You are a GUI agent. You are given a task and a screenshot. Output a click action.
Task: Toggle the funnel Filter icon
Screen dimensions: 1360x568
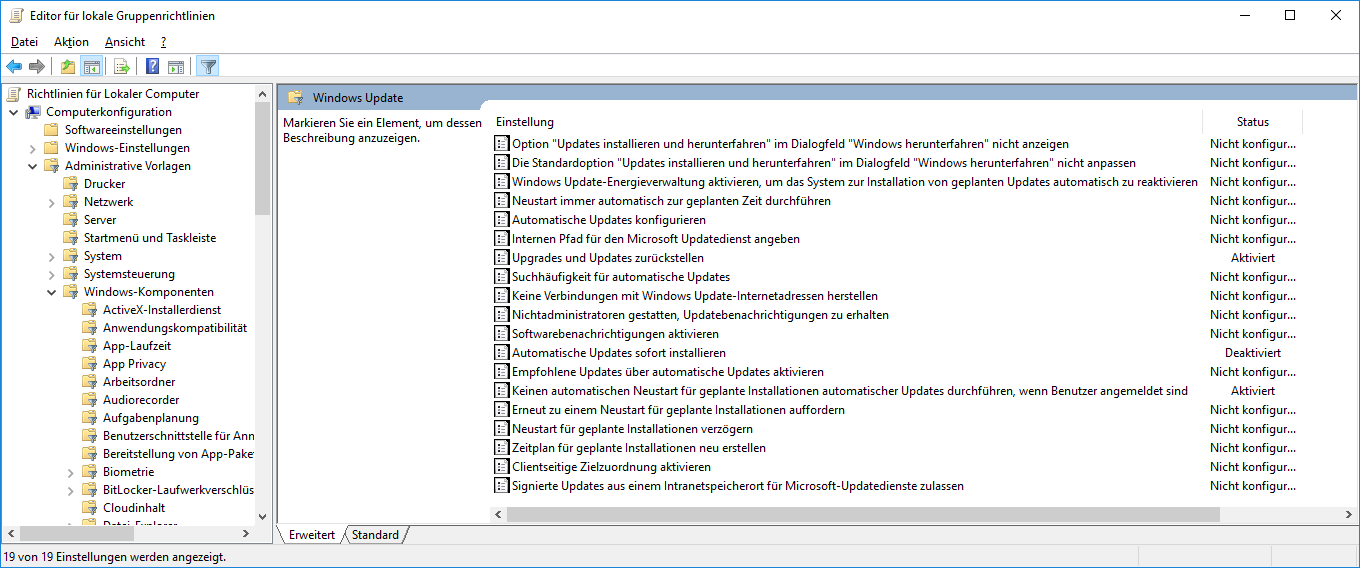point(208,67)
